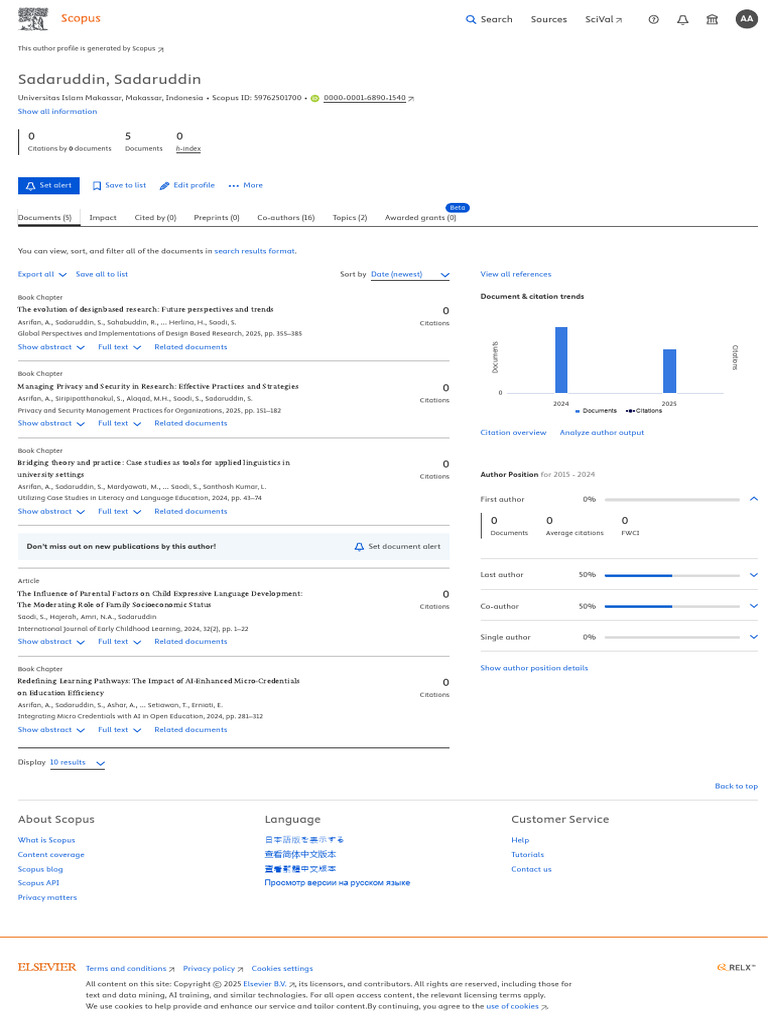Open Display 10 results dropdown
Screen dimensions: 768x1024
point(77,763)
